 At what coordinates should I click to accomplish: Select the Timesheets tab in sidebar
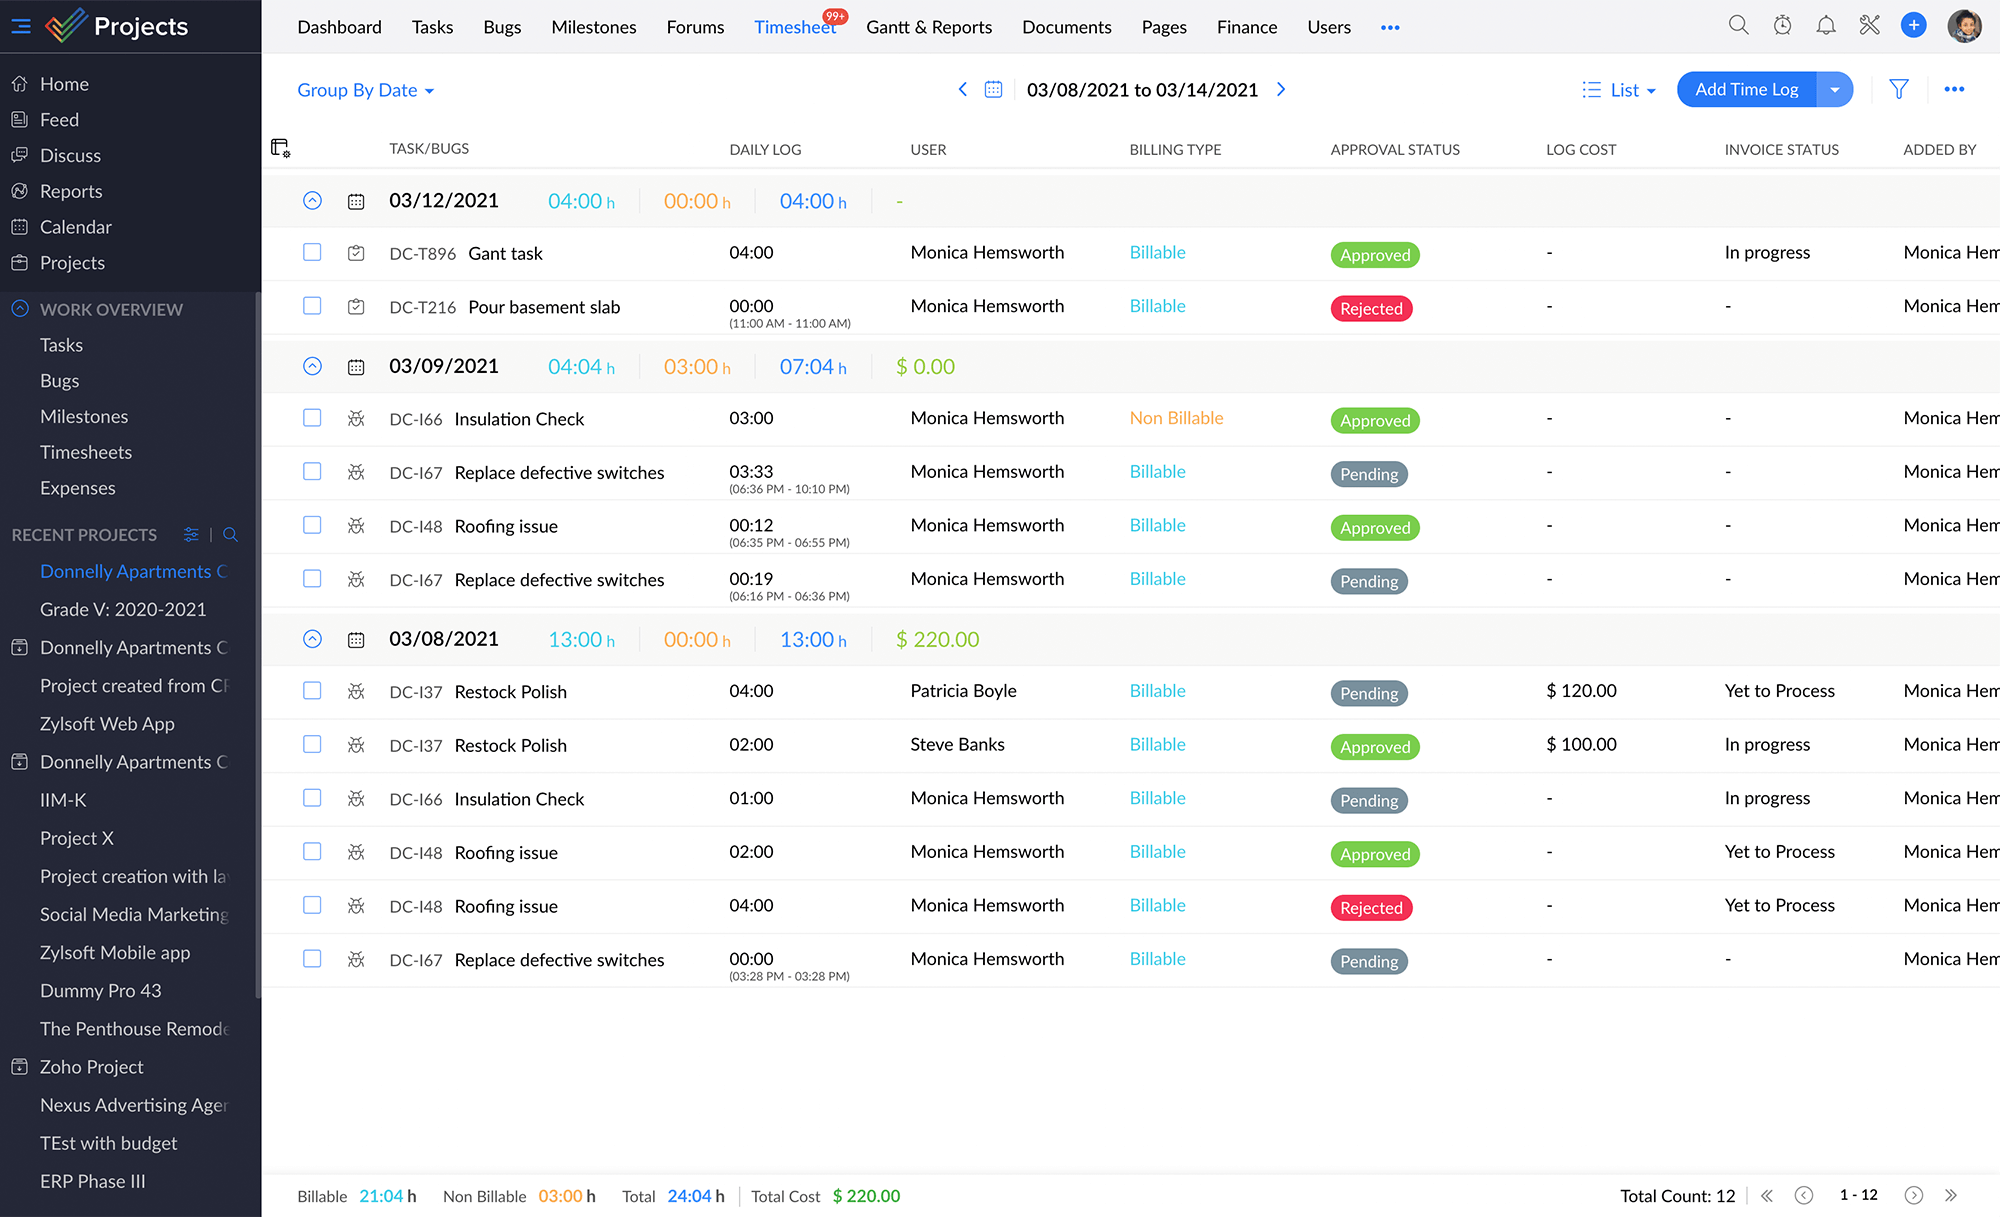click(86, 451)
